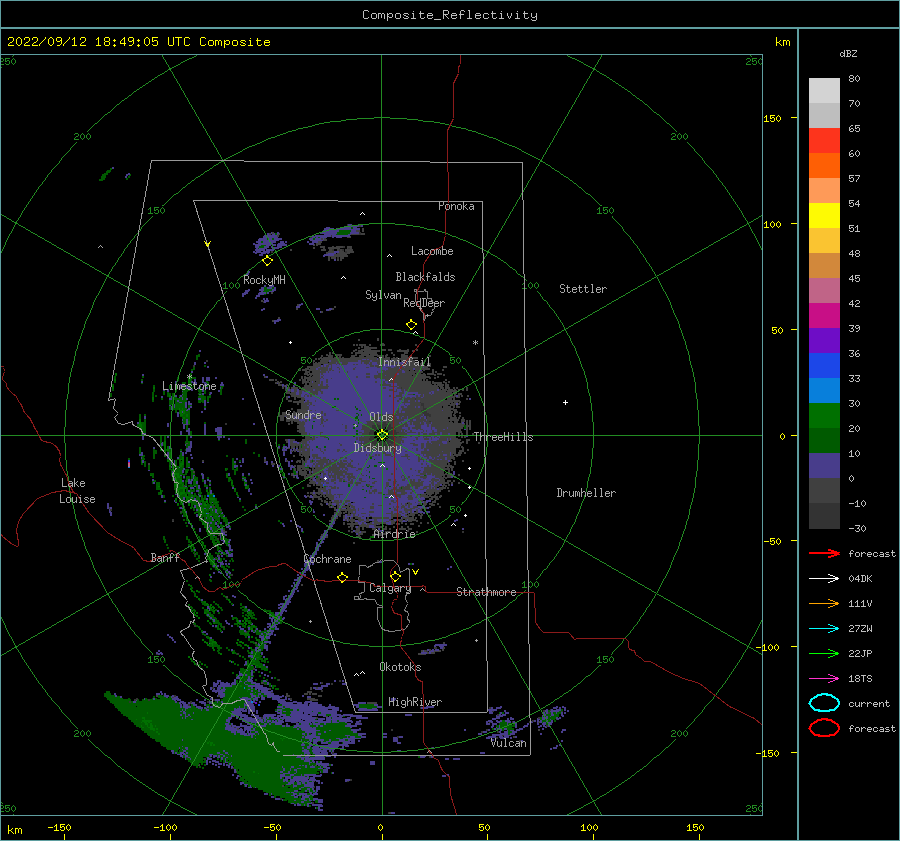Choose the green 22JP arrow icon

[x=824, y=653]
